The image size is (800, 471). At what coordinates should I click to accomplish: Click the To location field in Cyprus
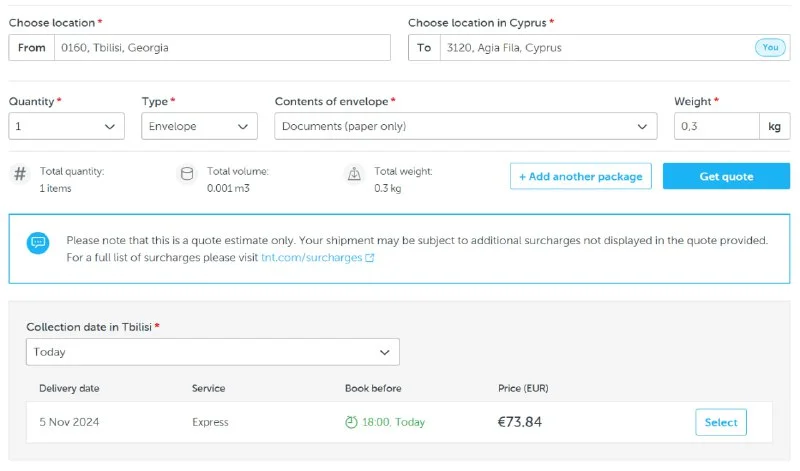pos(595,48)
